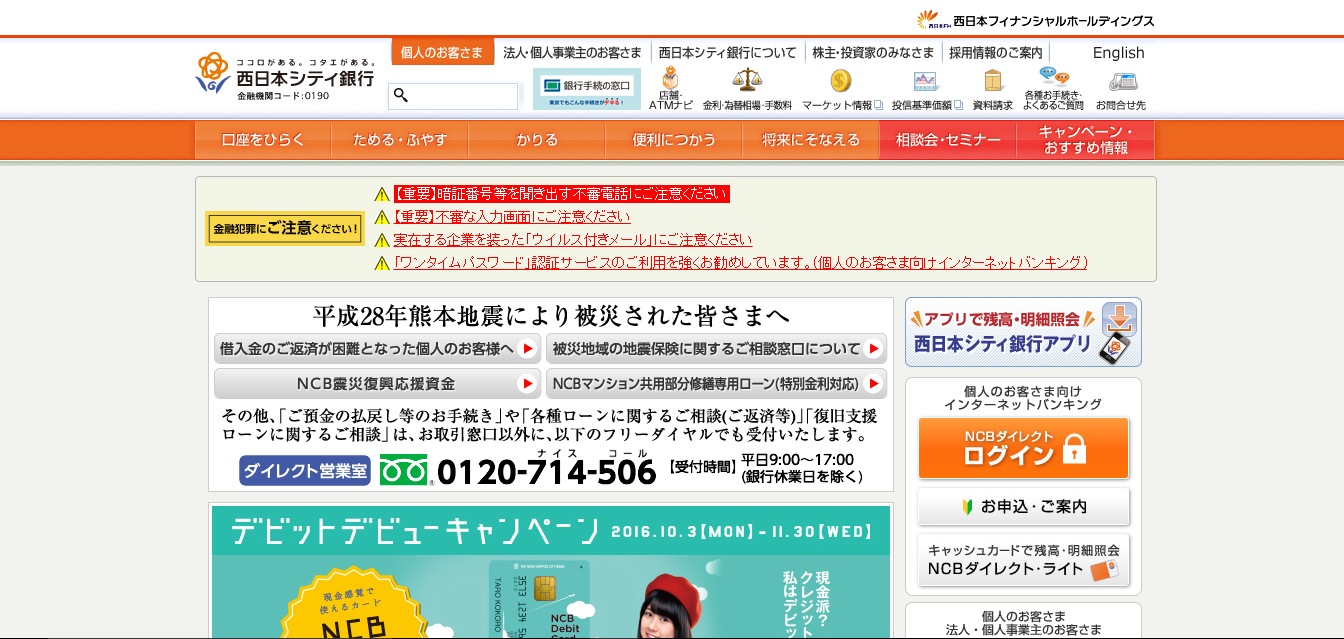The height and width of the screenshot is (639, 1344).
Task: Open マーケット情報 coin icon
Action: (842, 88)
